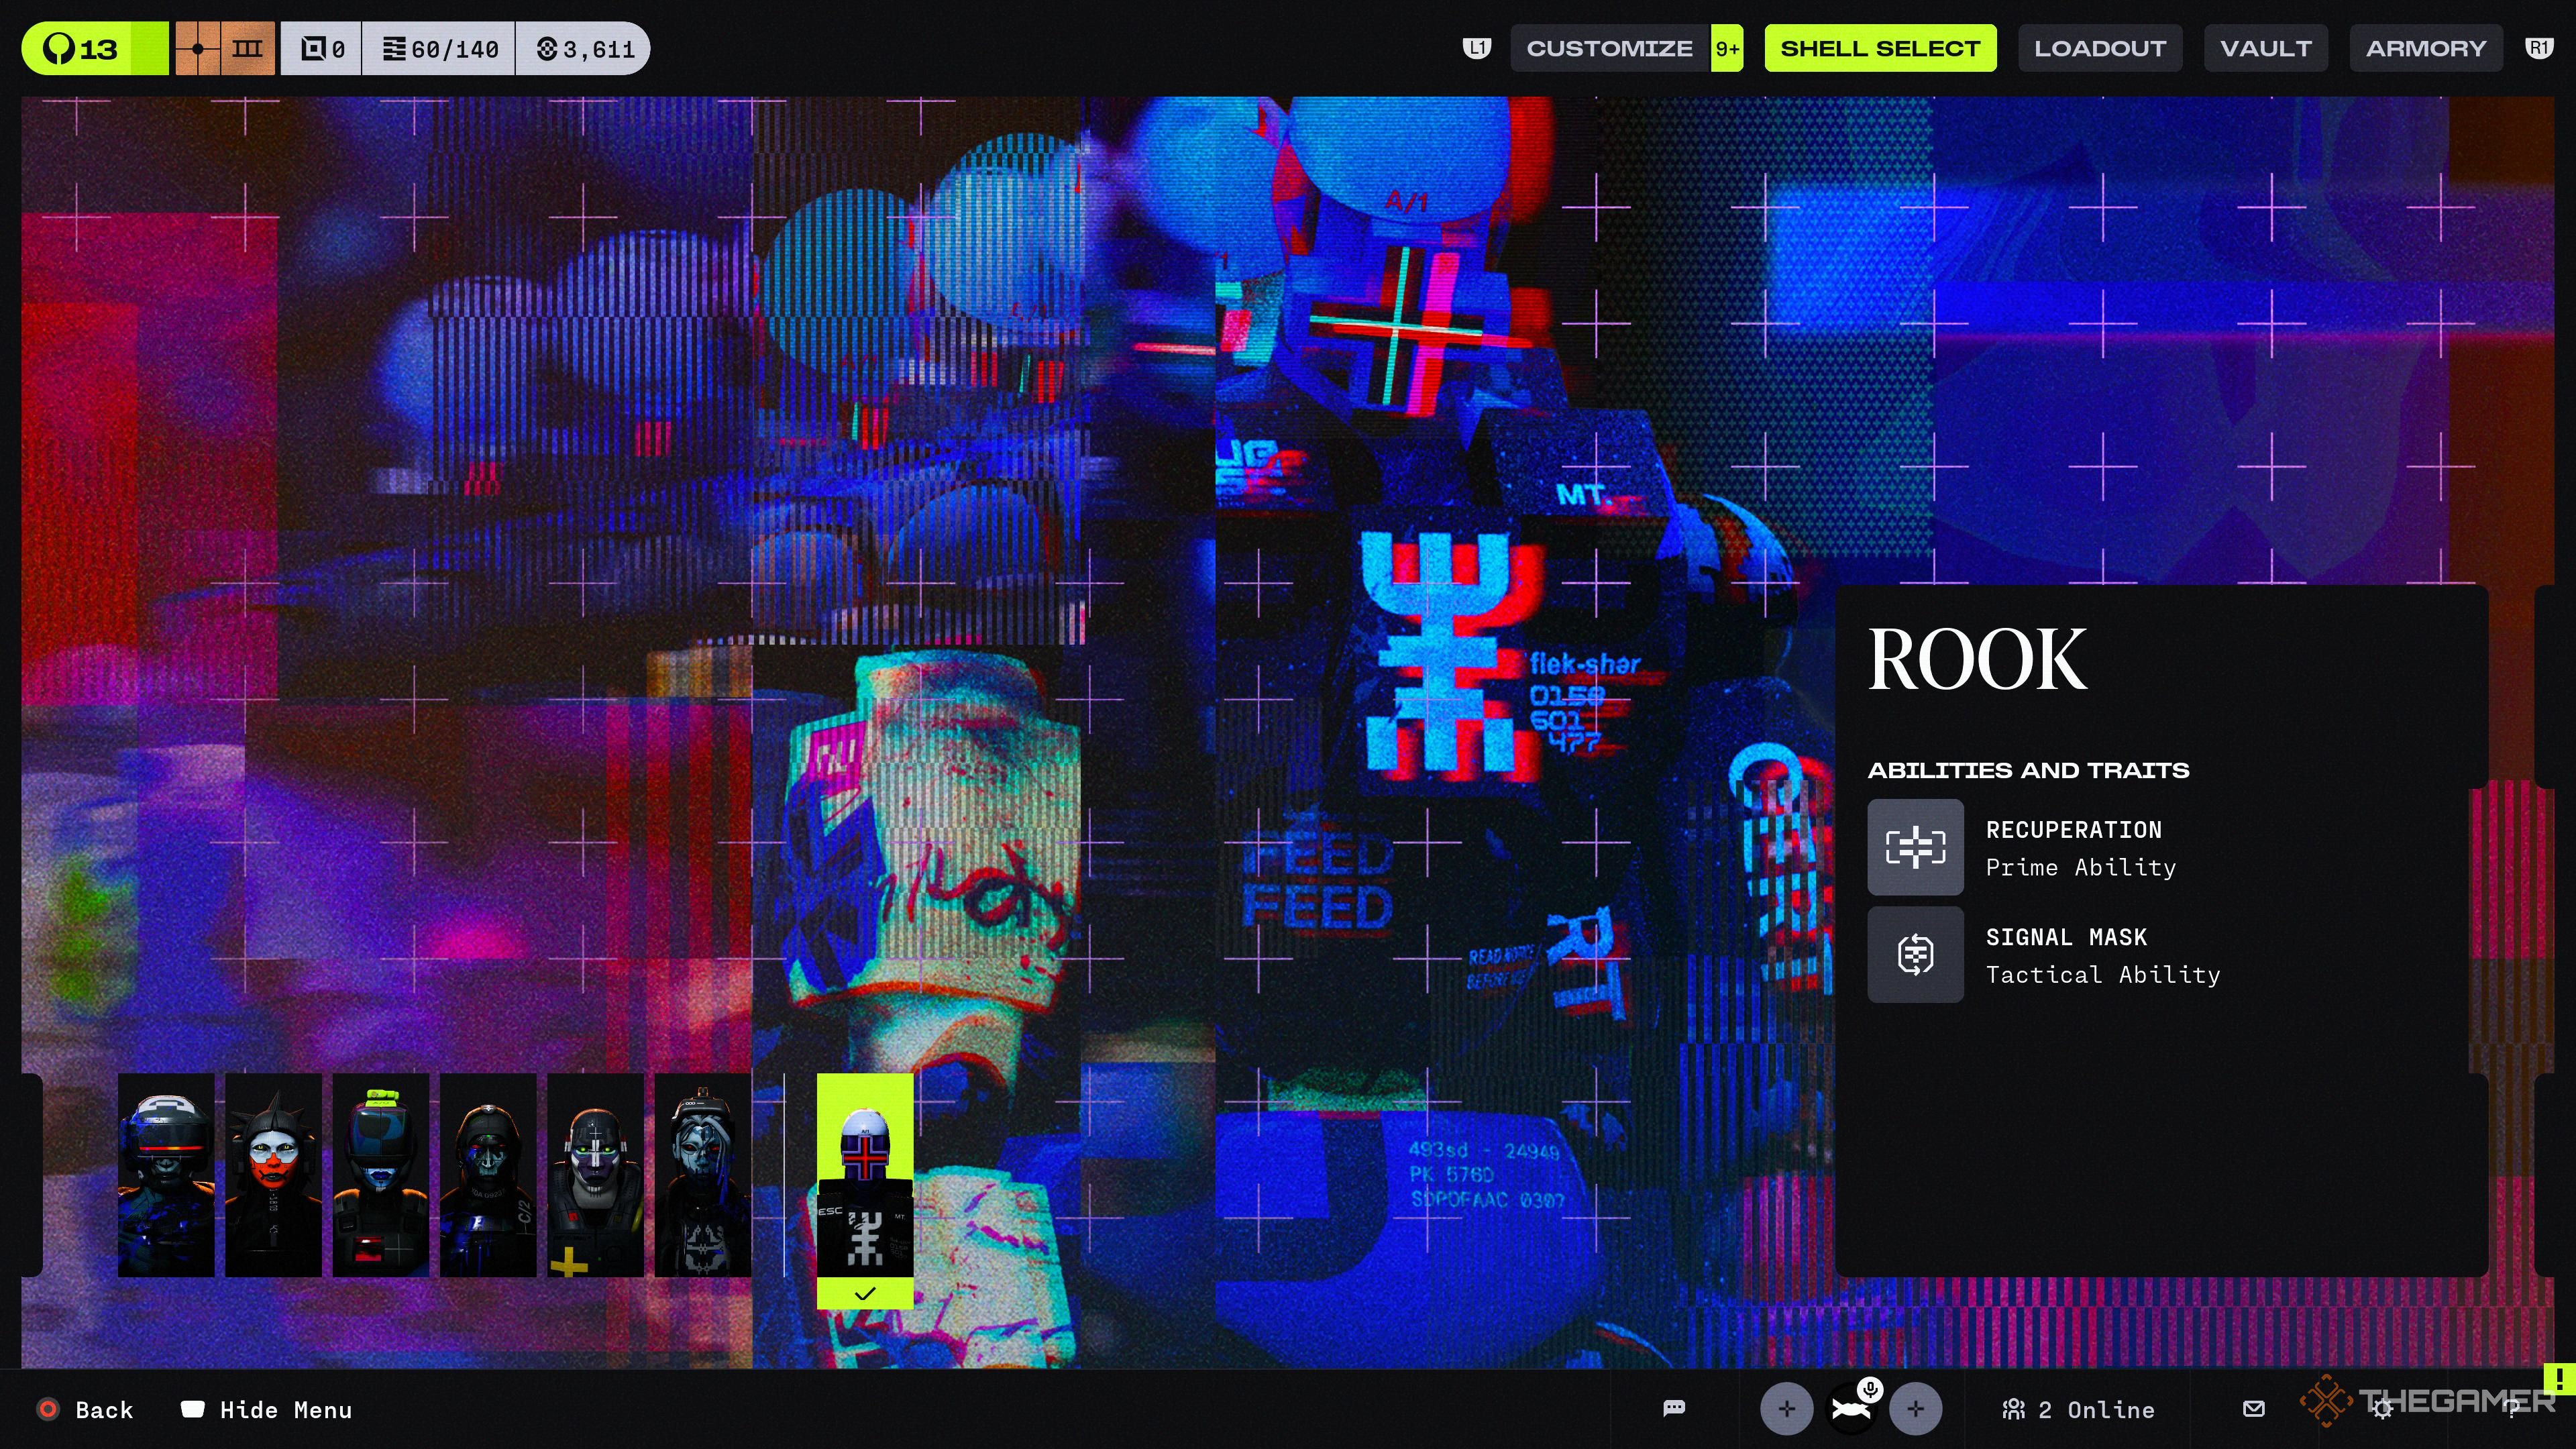Viewport: 2576px width, 1449px height.
Task: Open the settings gear icon
Action: point(2383,1408)
